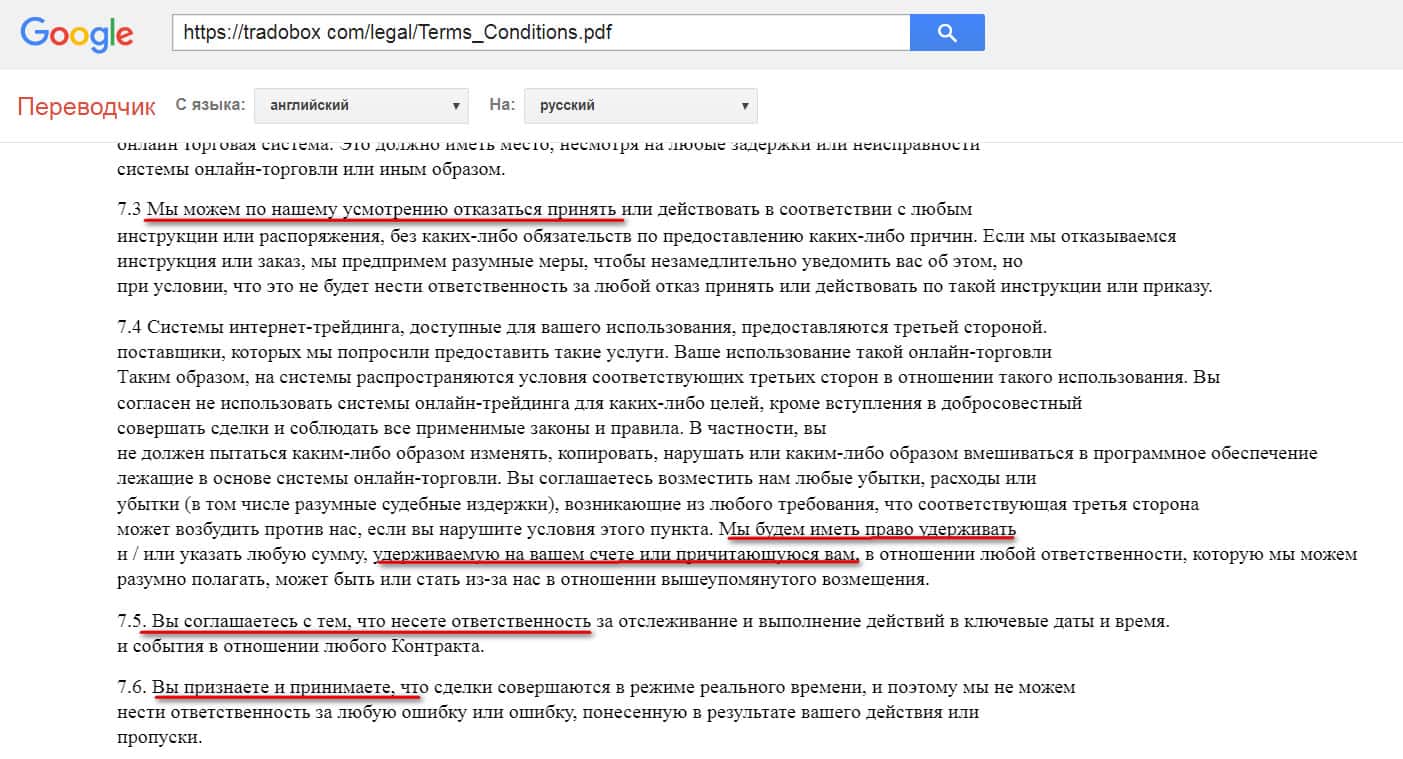Click the "На:" label

point(501,104)
